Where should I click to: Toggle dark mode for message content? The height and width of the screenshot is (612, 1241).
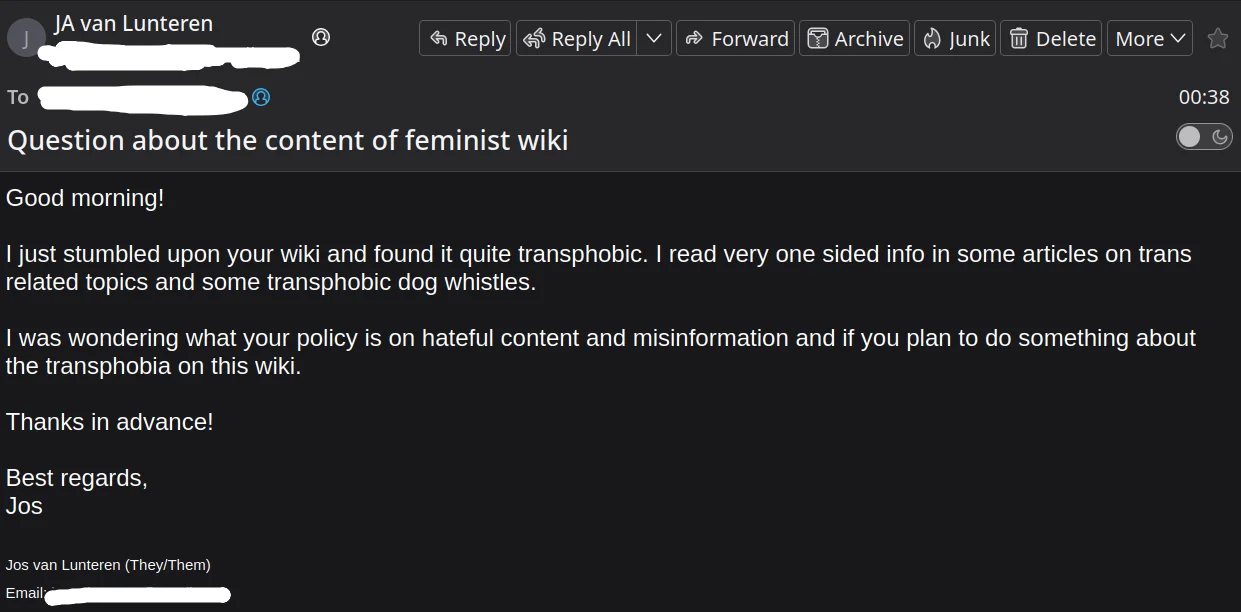click(x=1203, y=137)
